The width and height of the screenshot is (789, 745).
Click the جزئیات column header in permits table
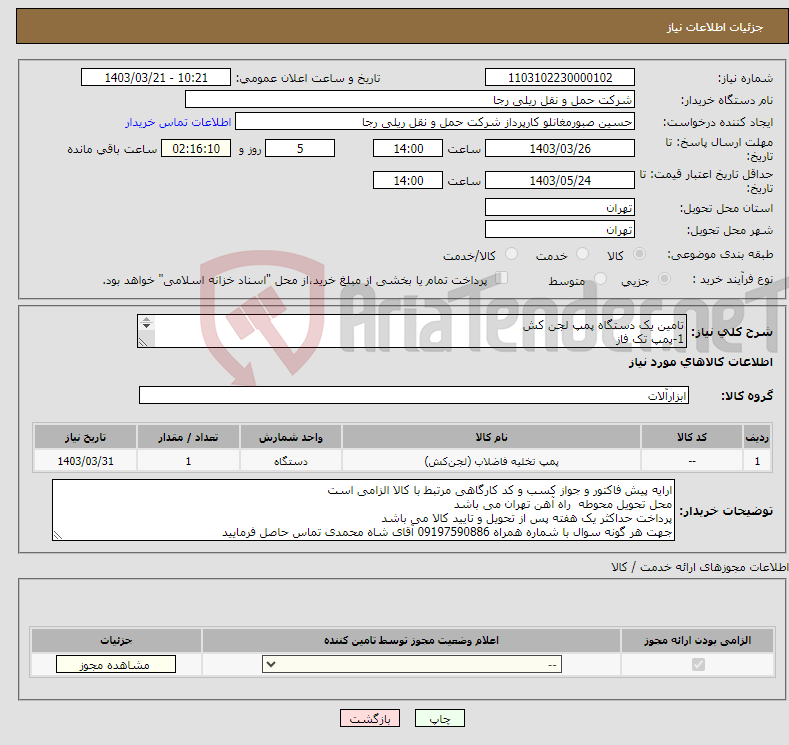pos(116,640)
